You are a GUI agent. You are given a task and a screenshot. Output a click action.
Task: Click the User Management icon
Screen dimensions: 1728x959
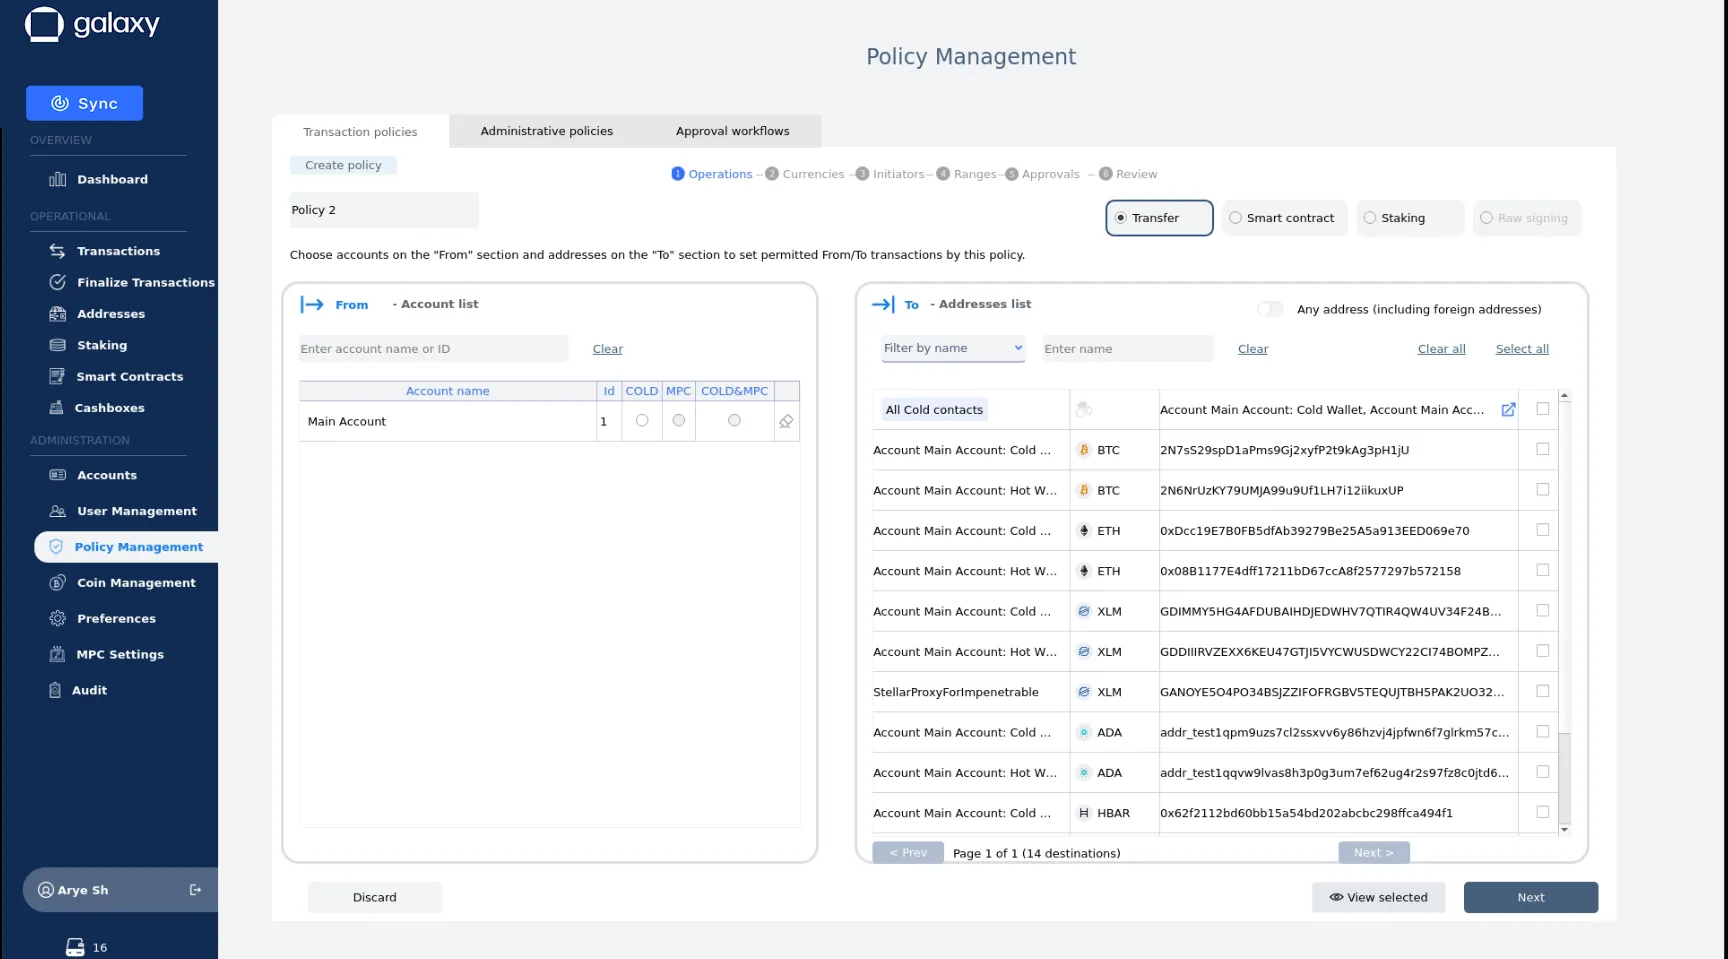click(x=58, y=511)
